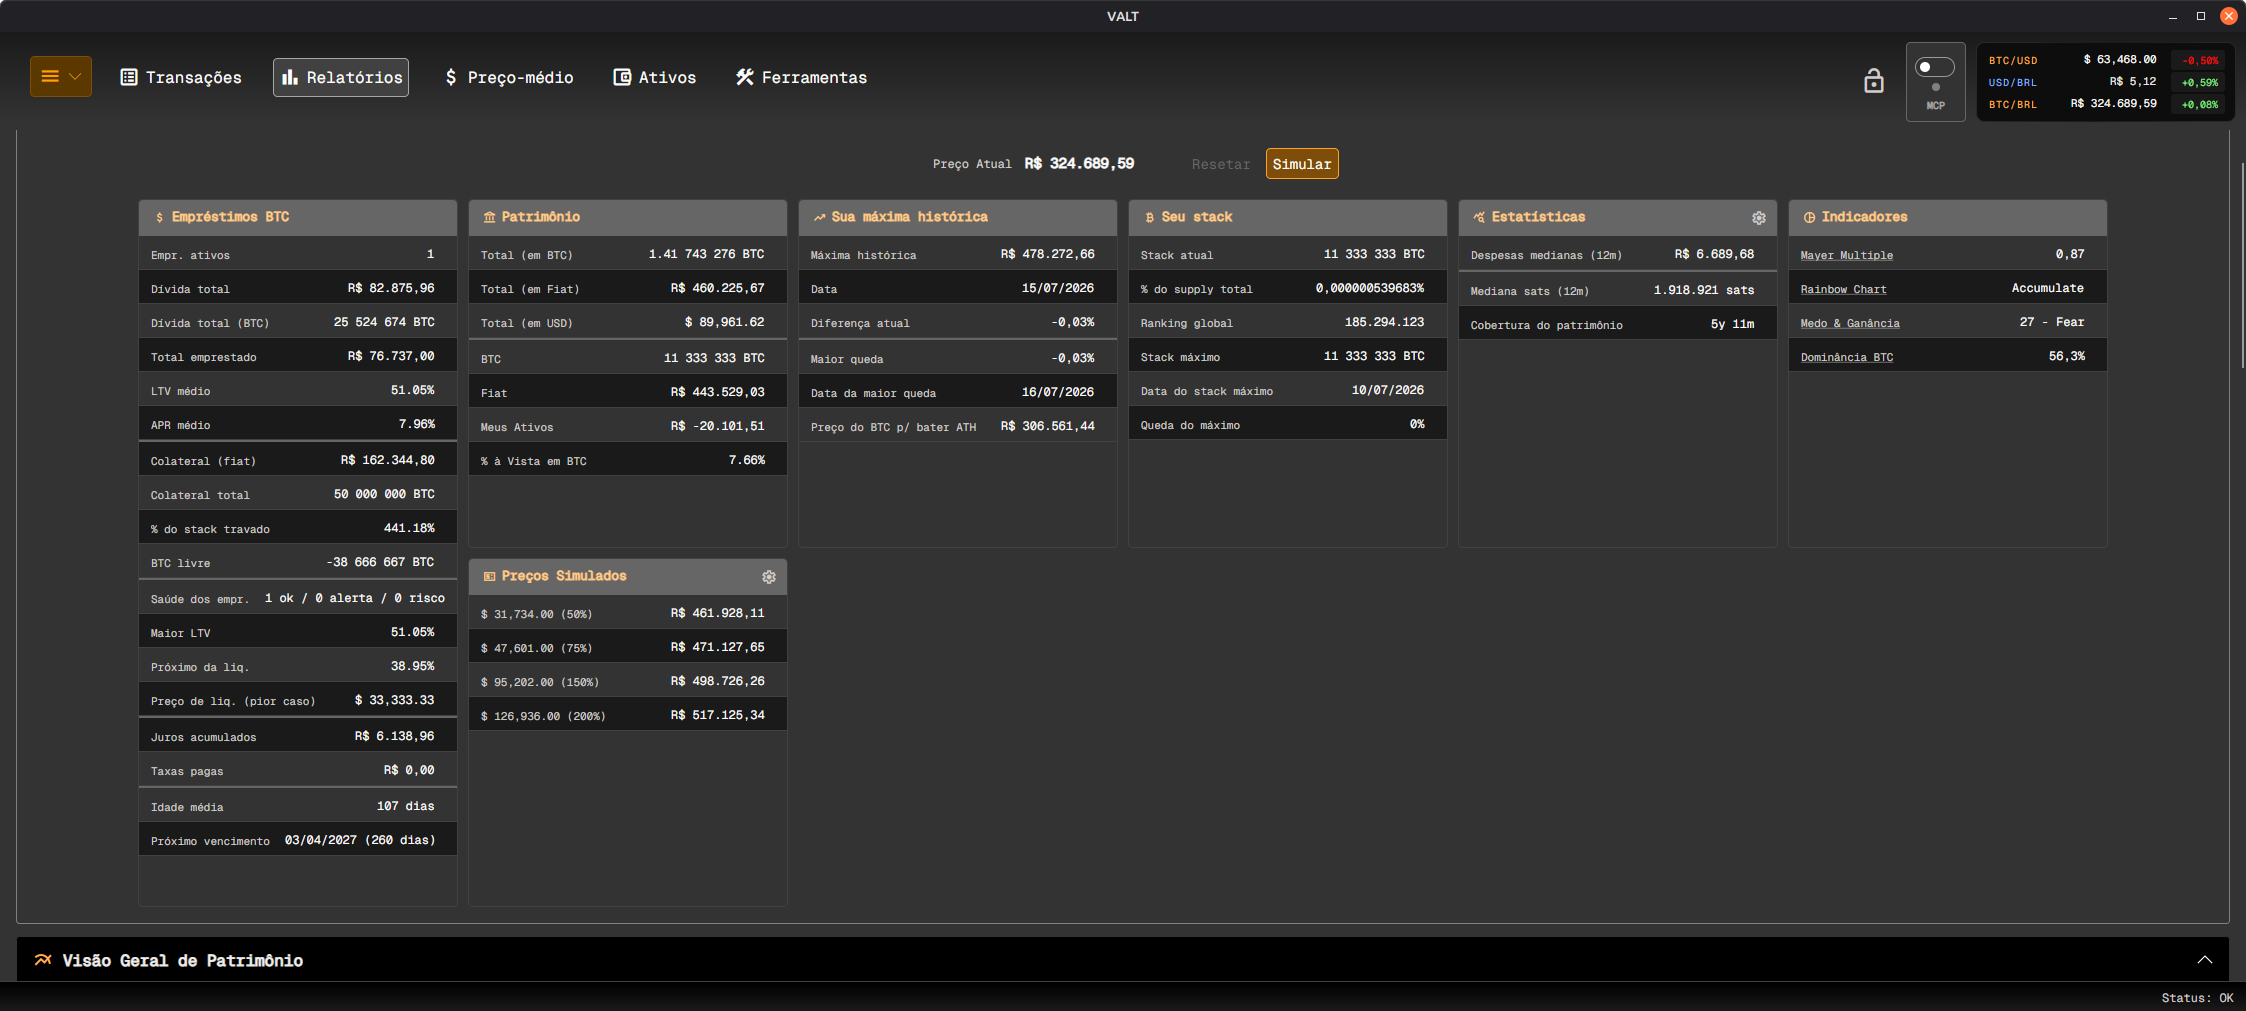This screenshot has width=2246, height=1011.
Task: Open the Rainbow Chart link
Action: coord(1843,289)
